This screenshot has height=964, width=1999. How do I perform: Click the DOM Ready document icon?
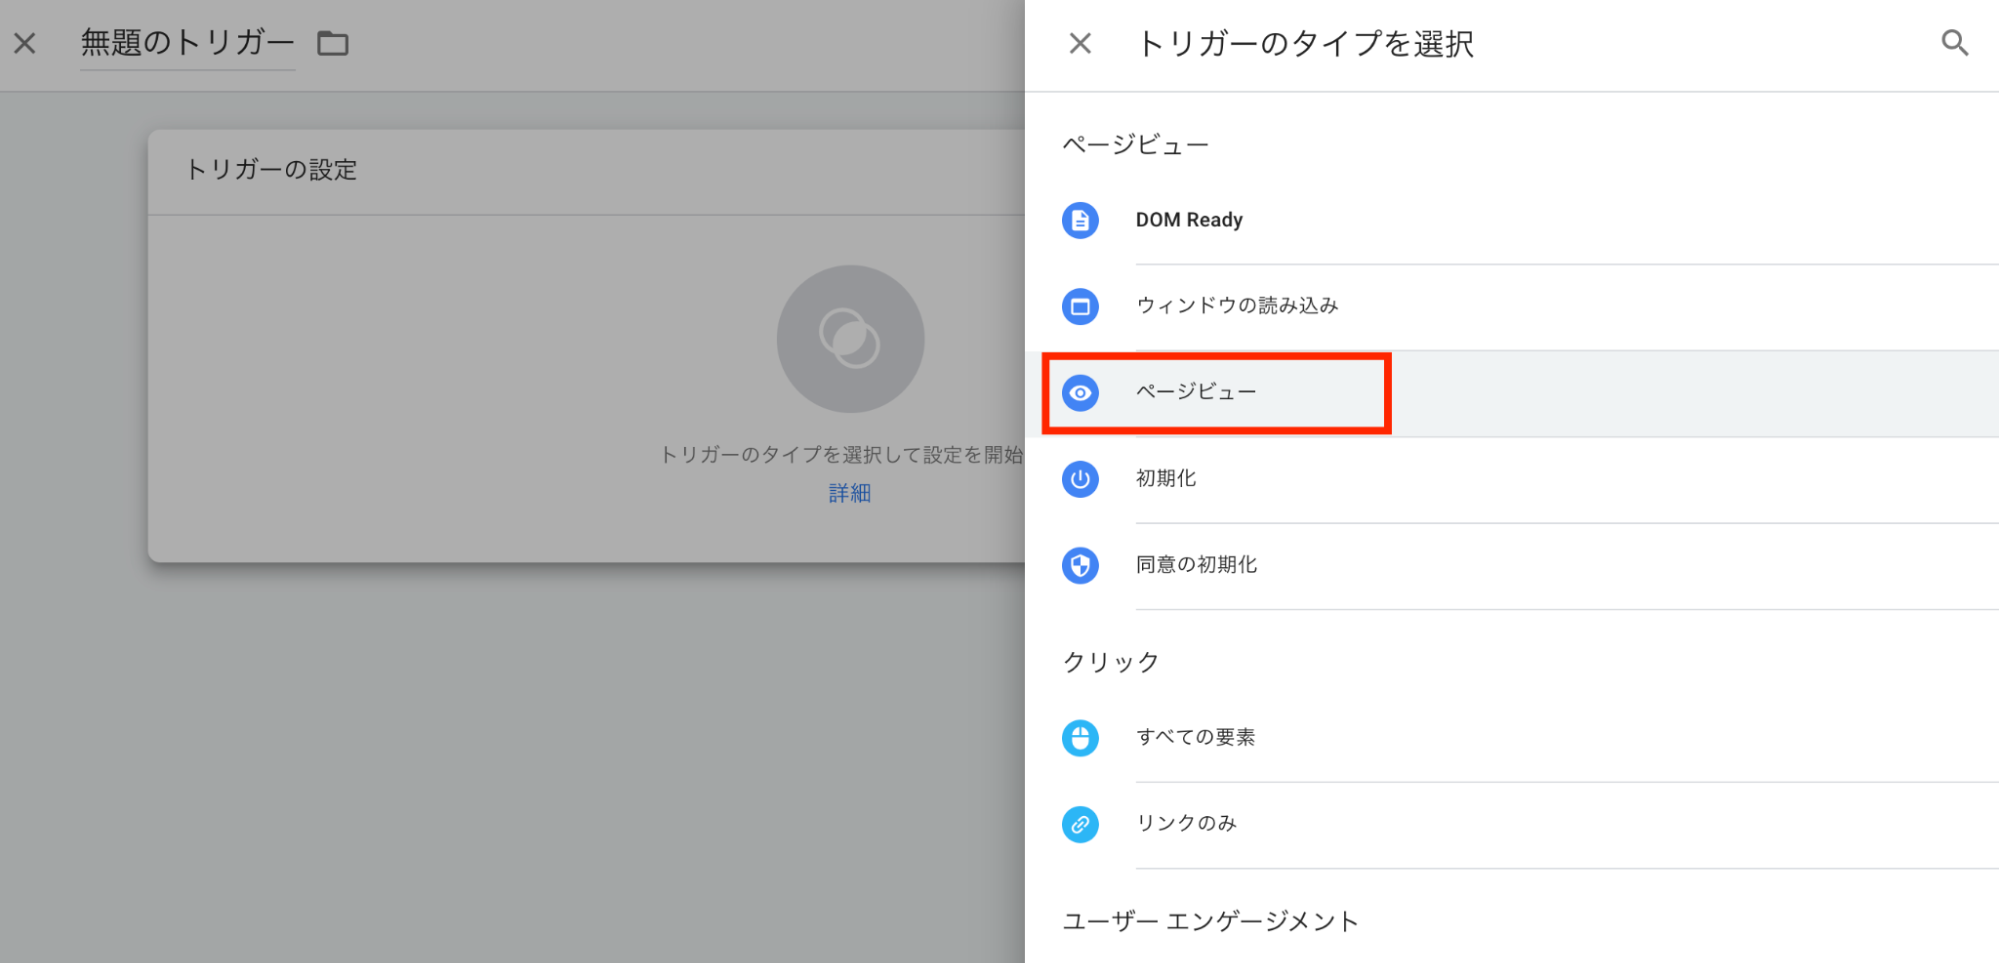tap(1080, 220)
